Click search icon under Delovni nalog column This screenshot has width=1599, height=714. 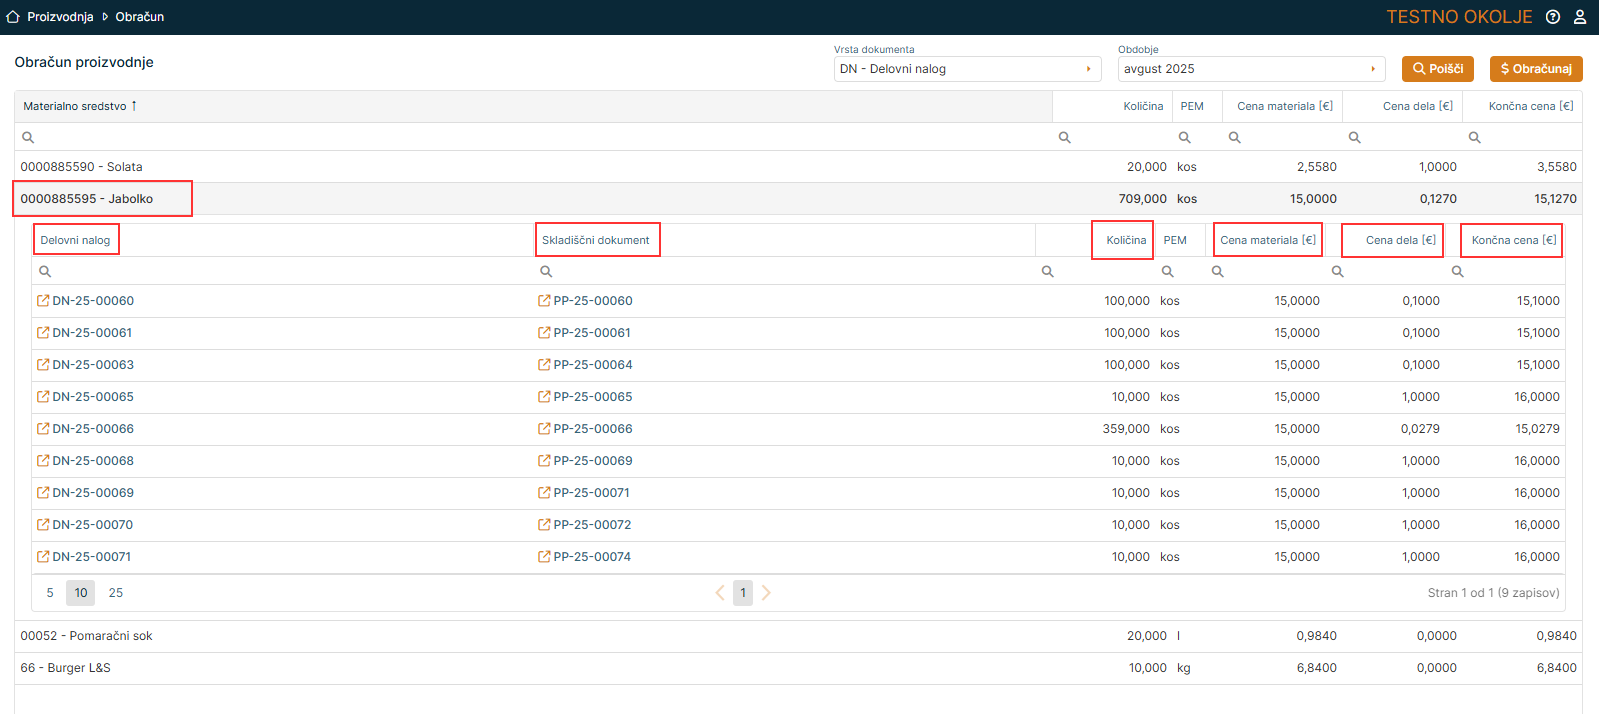coord(45,272)
